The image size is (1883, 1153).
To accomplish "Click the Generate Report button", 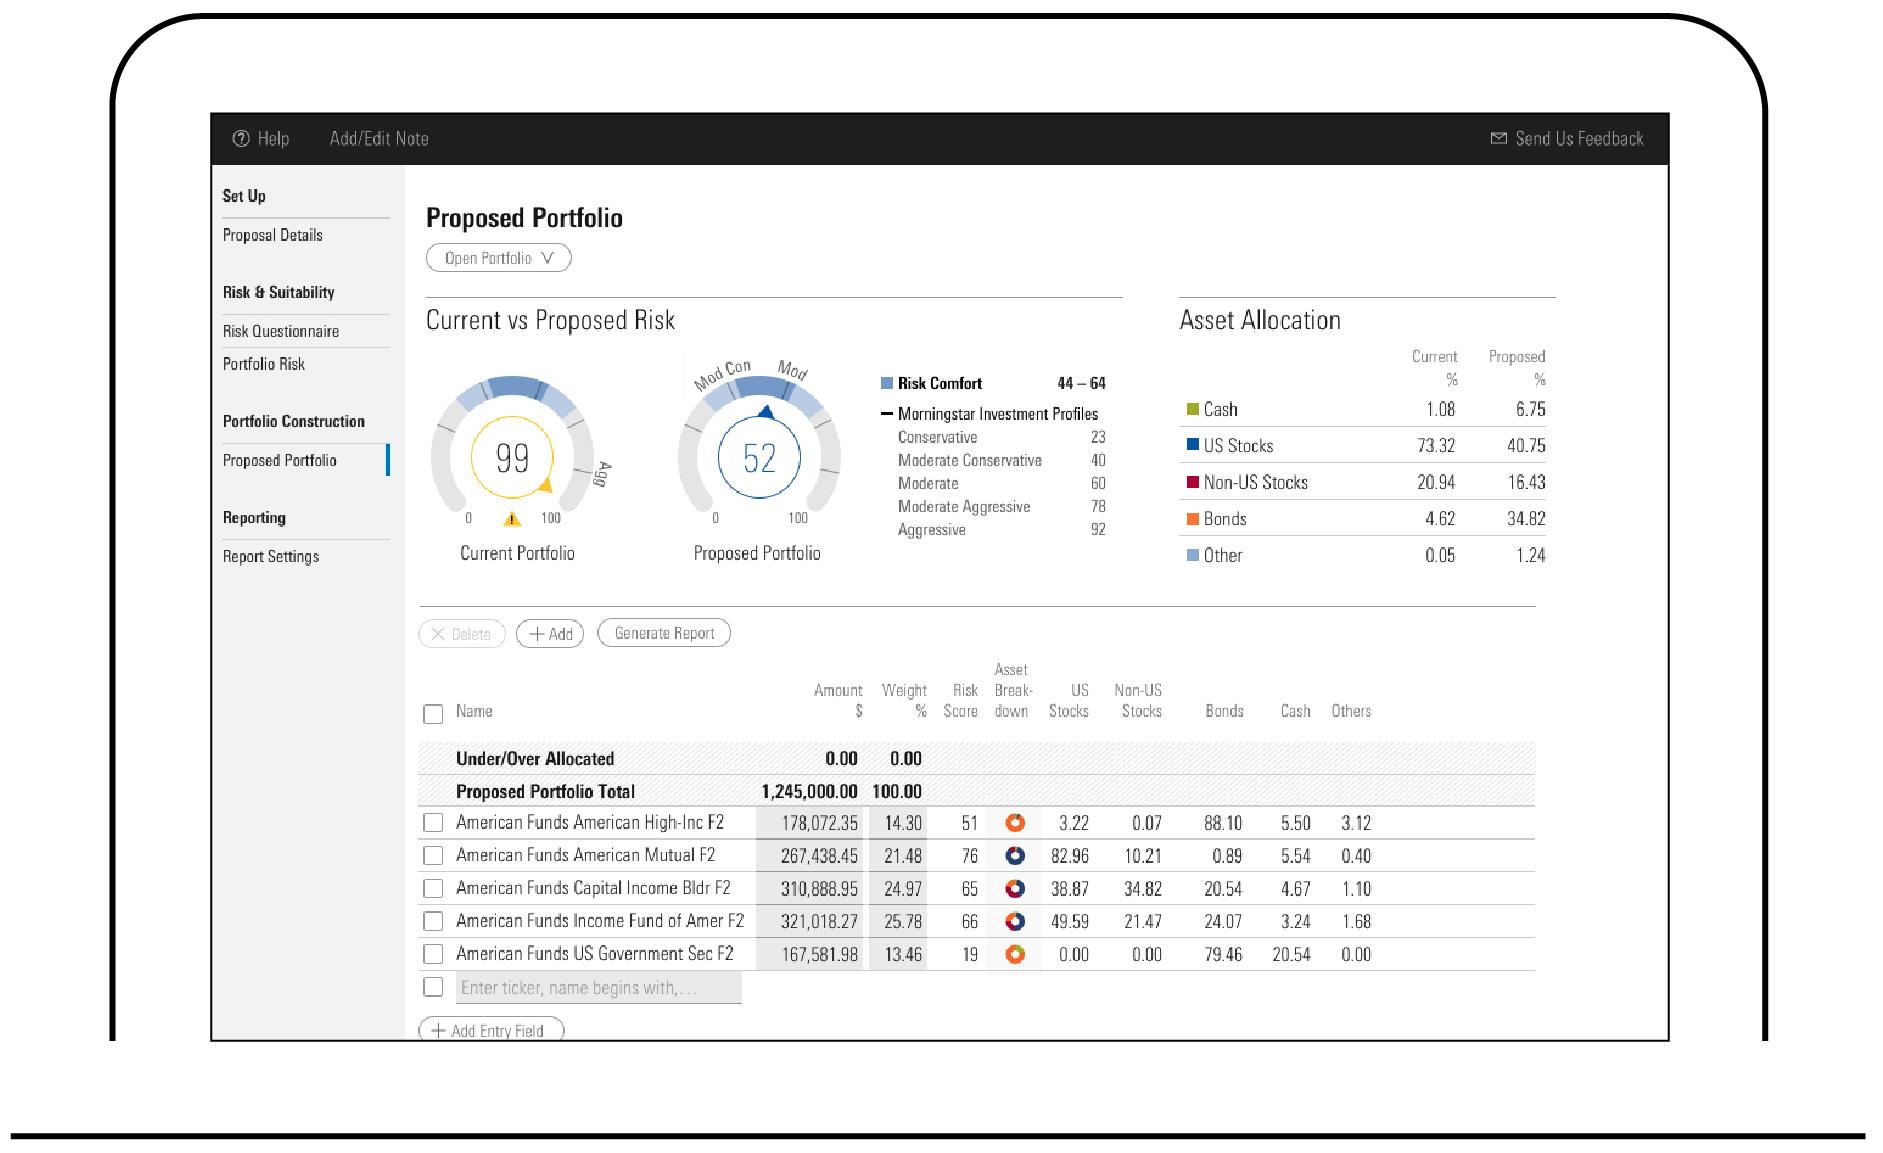I will (x=664, y=633).
